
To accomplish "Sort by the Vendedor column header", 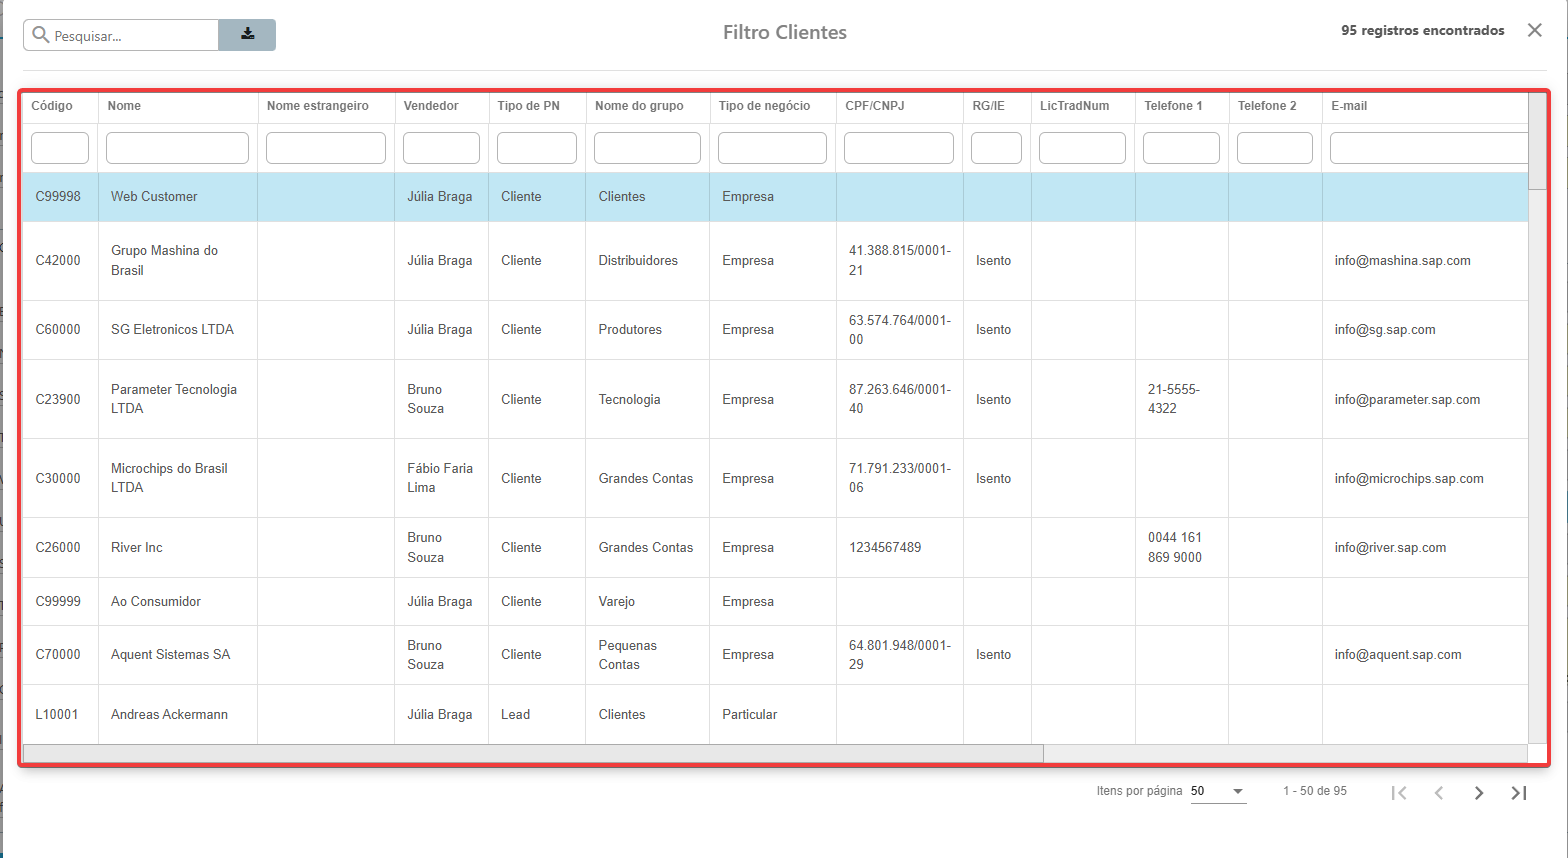I will [x=431, y=106].
